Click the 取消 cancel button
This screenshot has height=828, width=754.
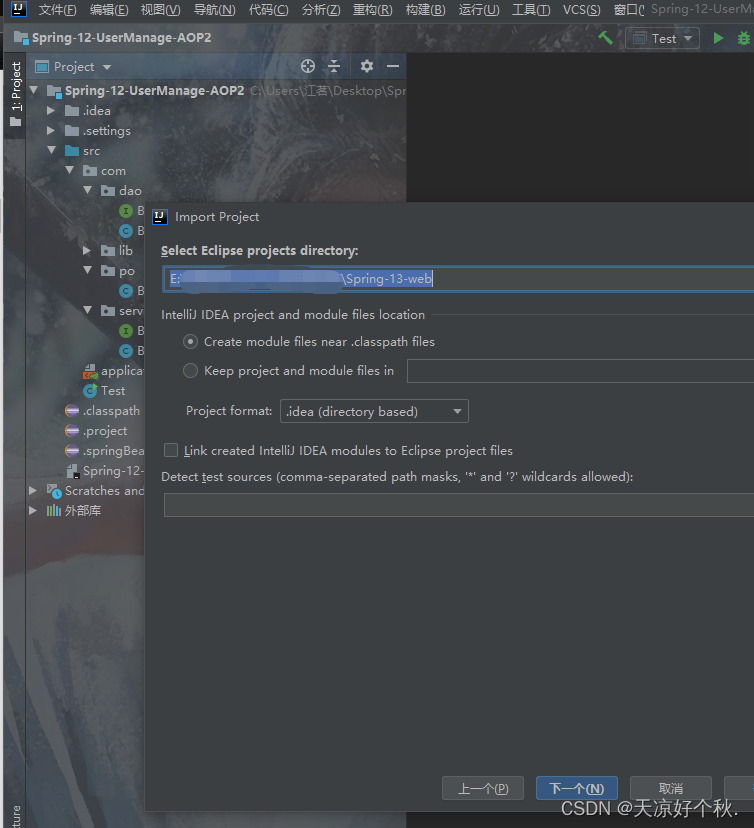pyautogui.click(x=671, y=788)
